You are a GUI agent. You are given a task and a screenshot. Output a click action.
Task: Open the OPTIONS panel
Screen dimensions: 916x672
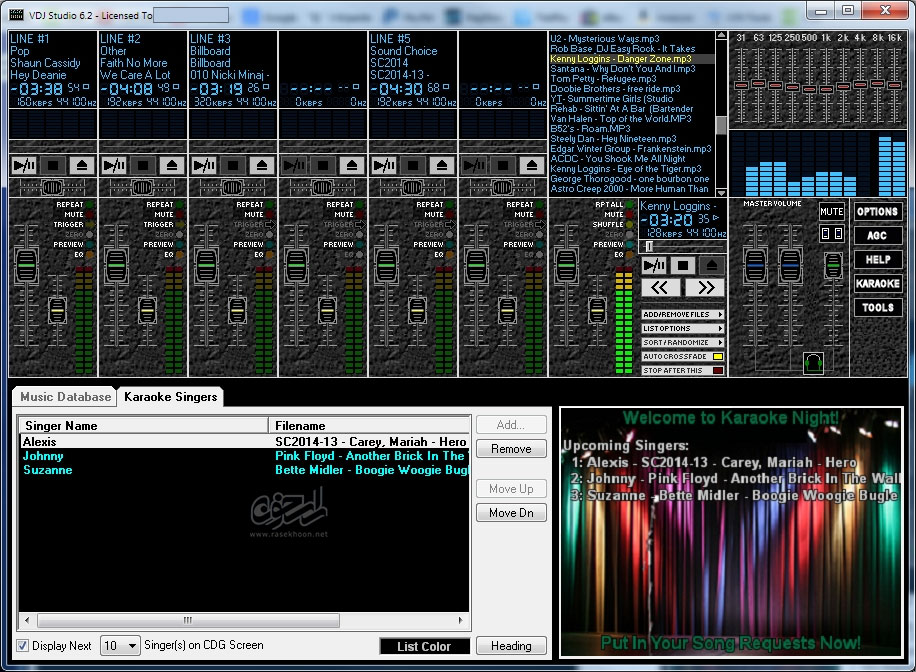pyautogui.click(x=877, y=212)
